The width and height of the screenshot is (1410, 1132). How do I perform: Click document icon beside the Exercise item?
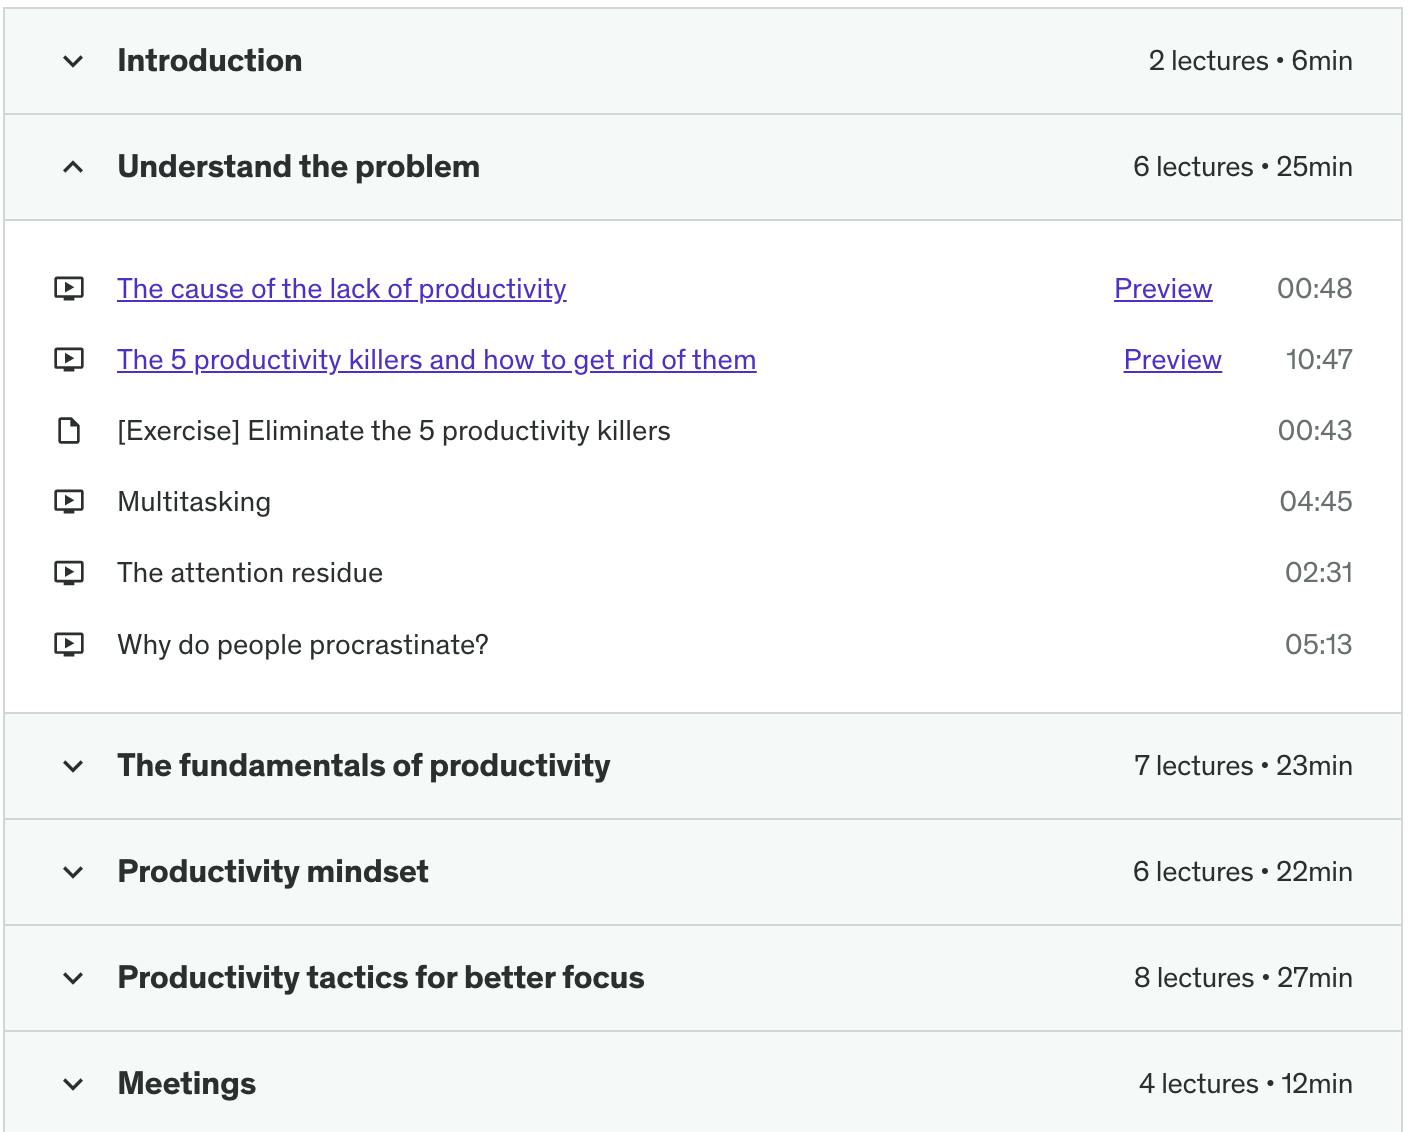coord(69,431)
